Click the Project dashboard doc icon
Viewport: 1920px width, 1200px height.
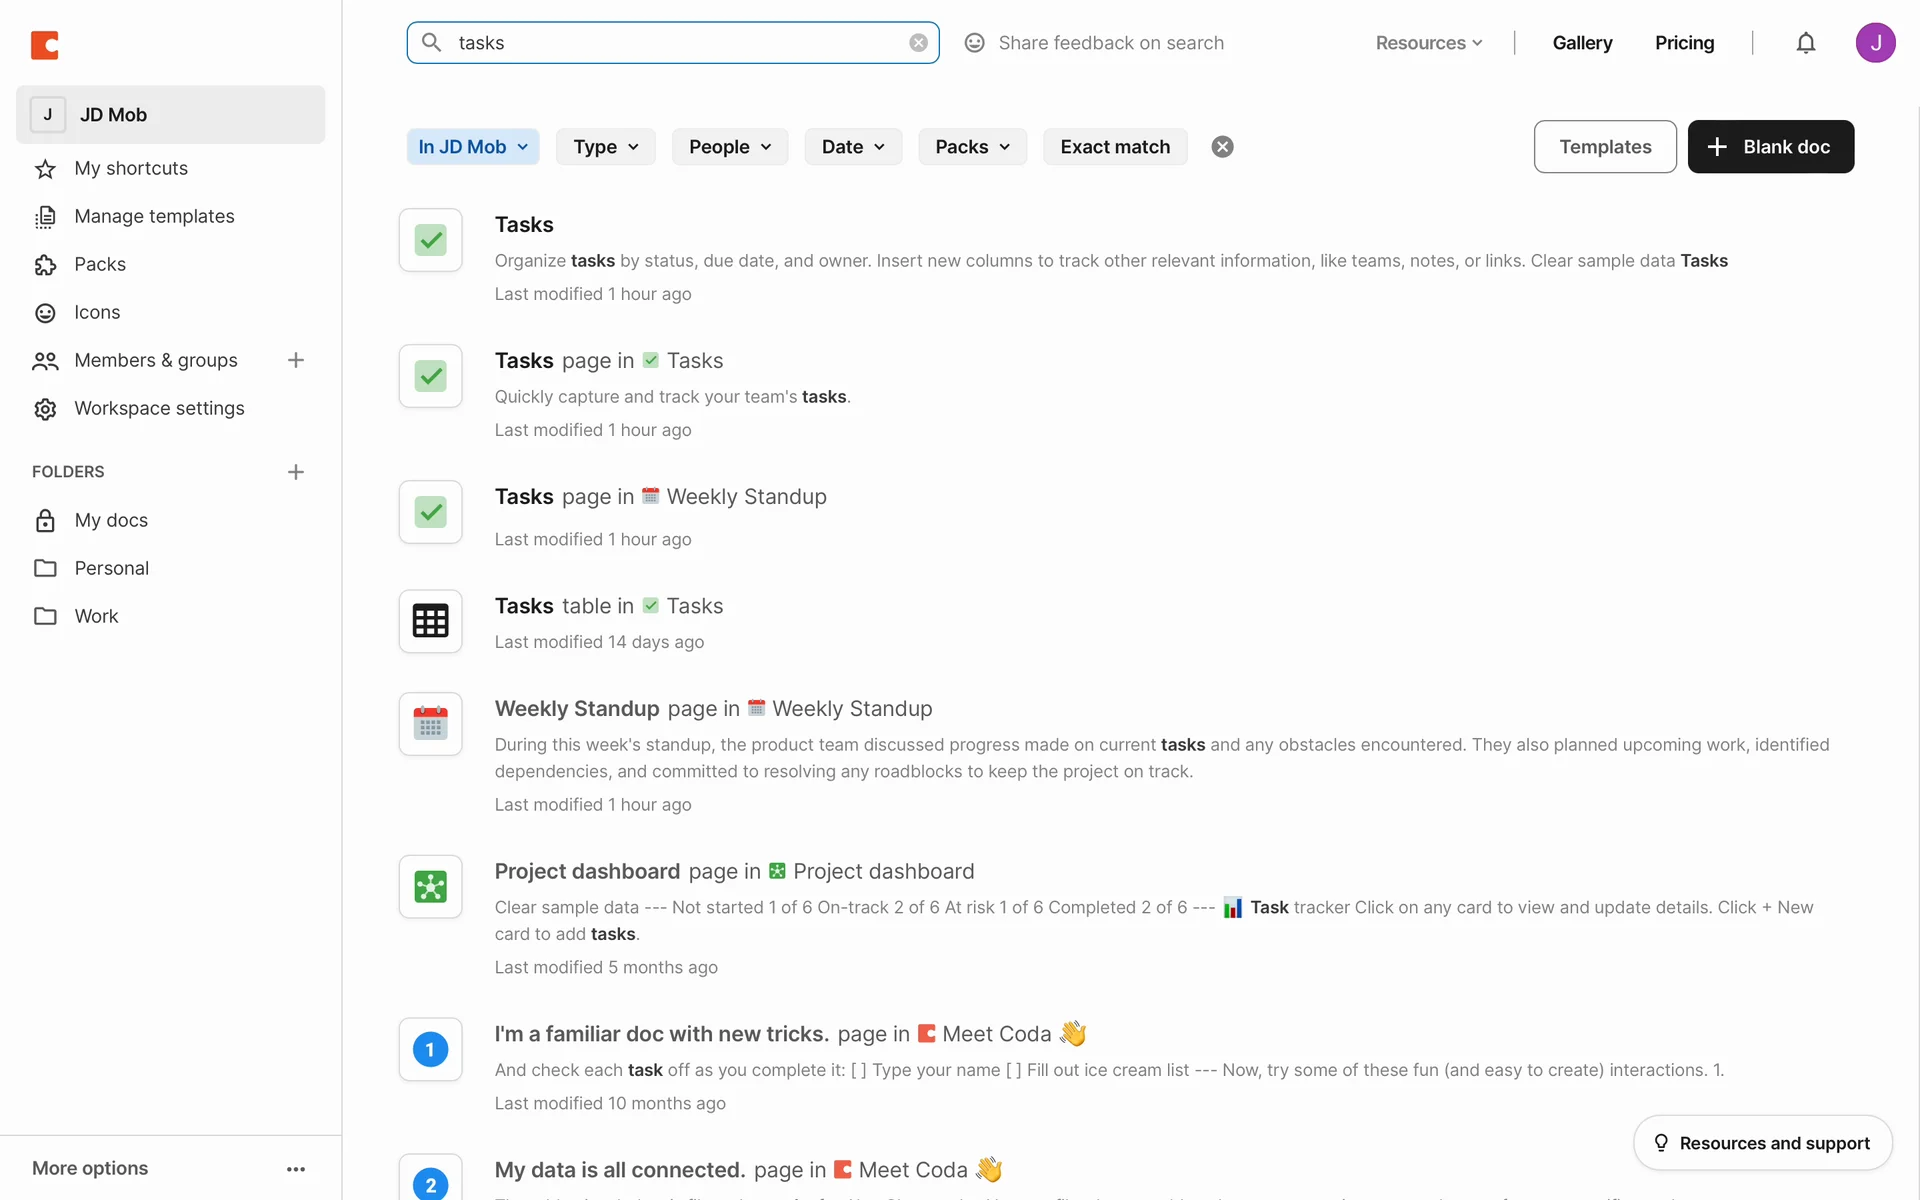point(430,887)
